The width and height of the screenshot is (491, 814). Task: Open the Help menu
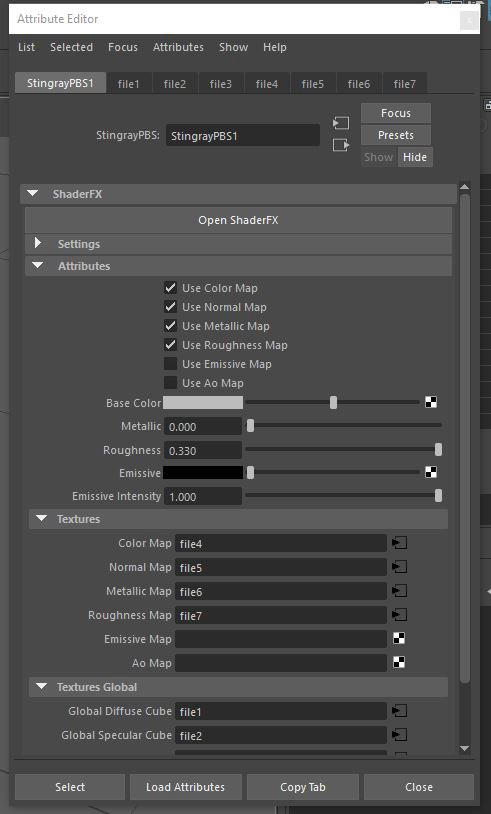tap(275, 47)
